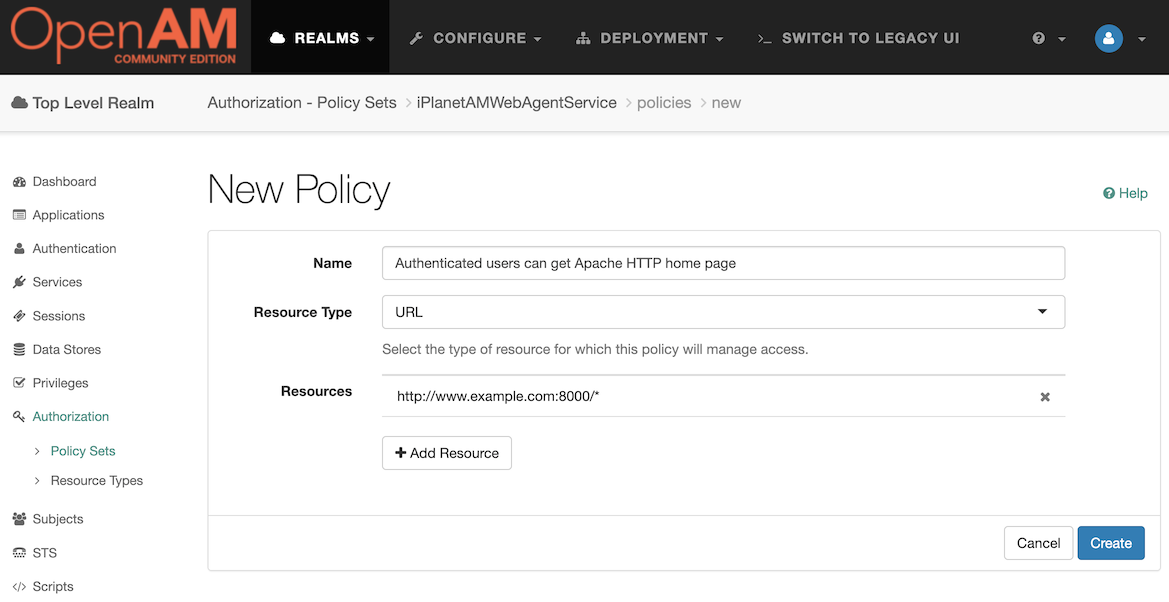1169x602 pixels.
Task: Click the Top Level Realm cloud icon
Action: coord(19,103)
